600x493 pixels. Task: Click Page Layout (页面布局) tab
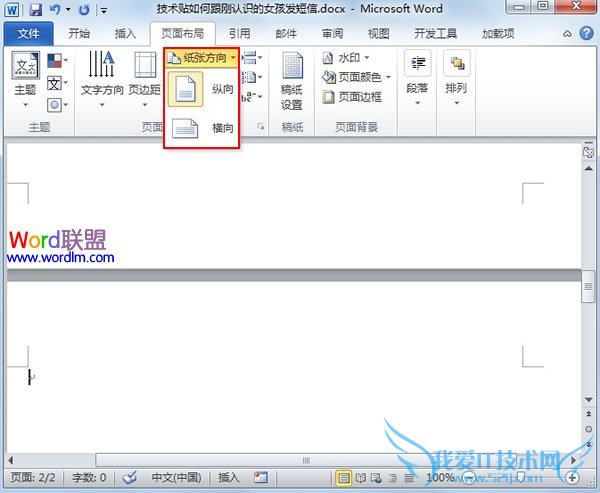[x=183, y=34]
